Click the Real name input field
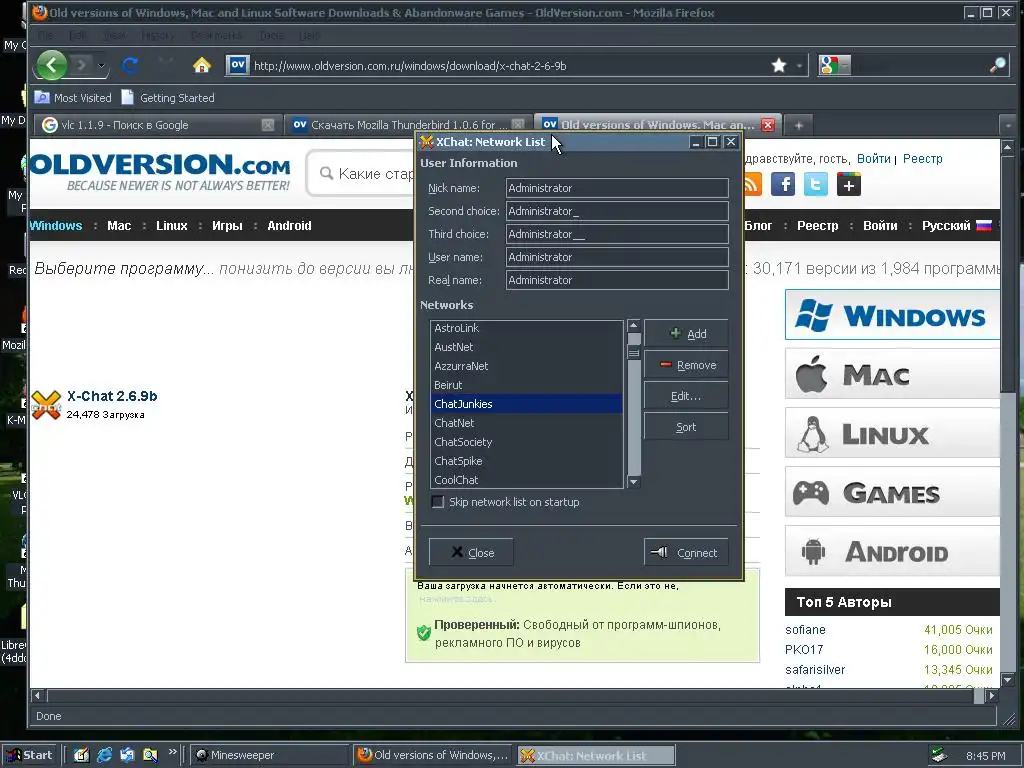1024x768 pixels. coord(617,280)
